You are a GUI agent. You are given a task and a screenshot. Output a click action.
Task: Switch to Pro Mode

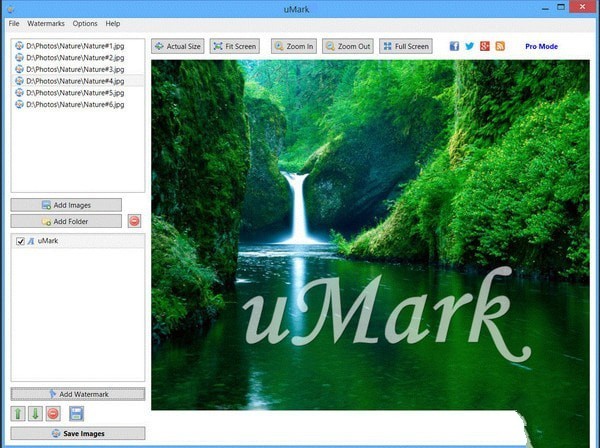click(541, 46)
